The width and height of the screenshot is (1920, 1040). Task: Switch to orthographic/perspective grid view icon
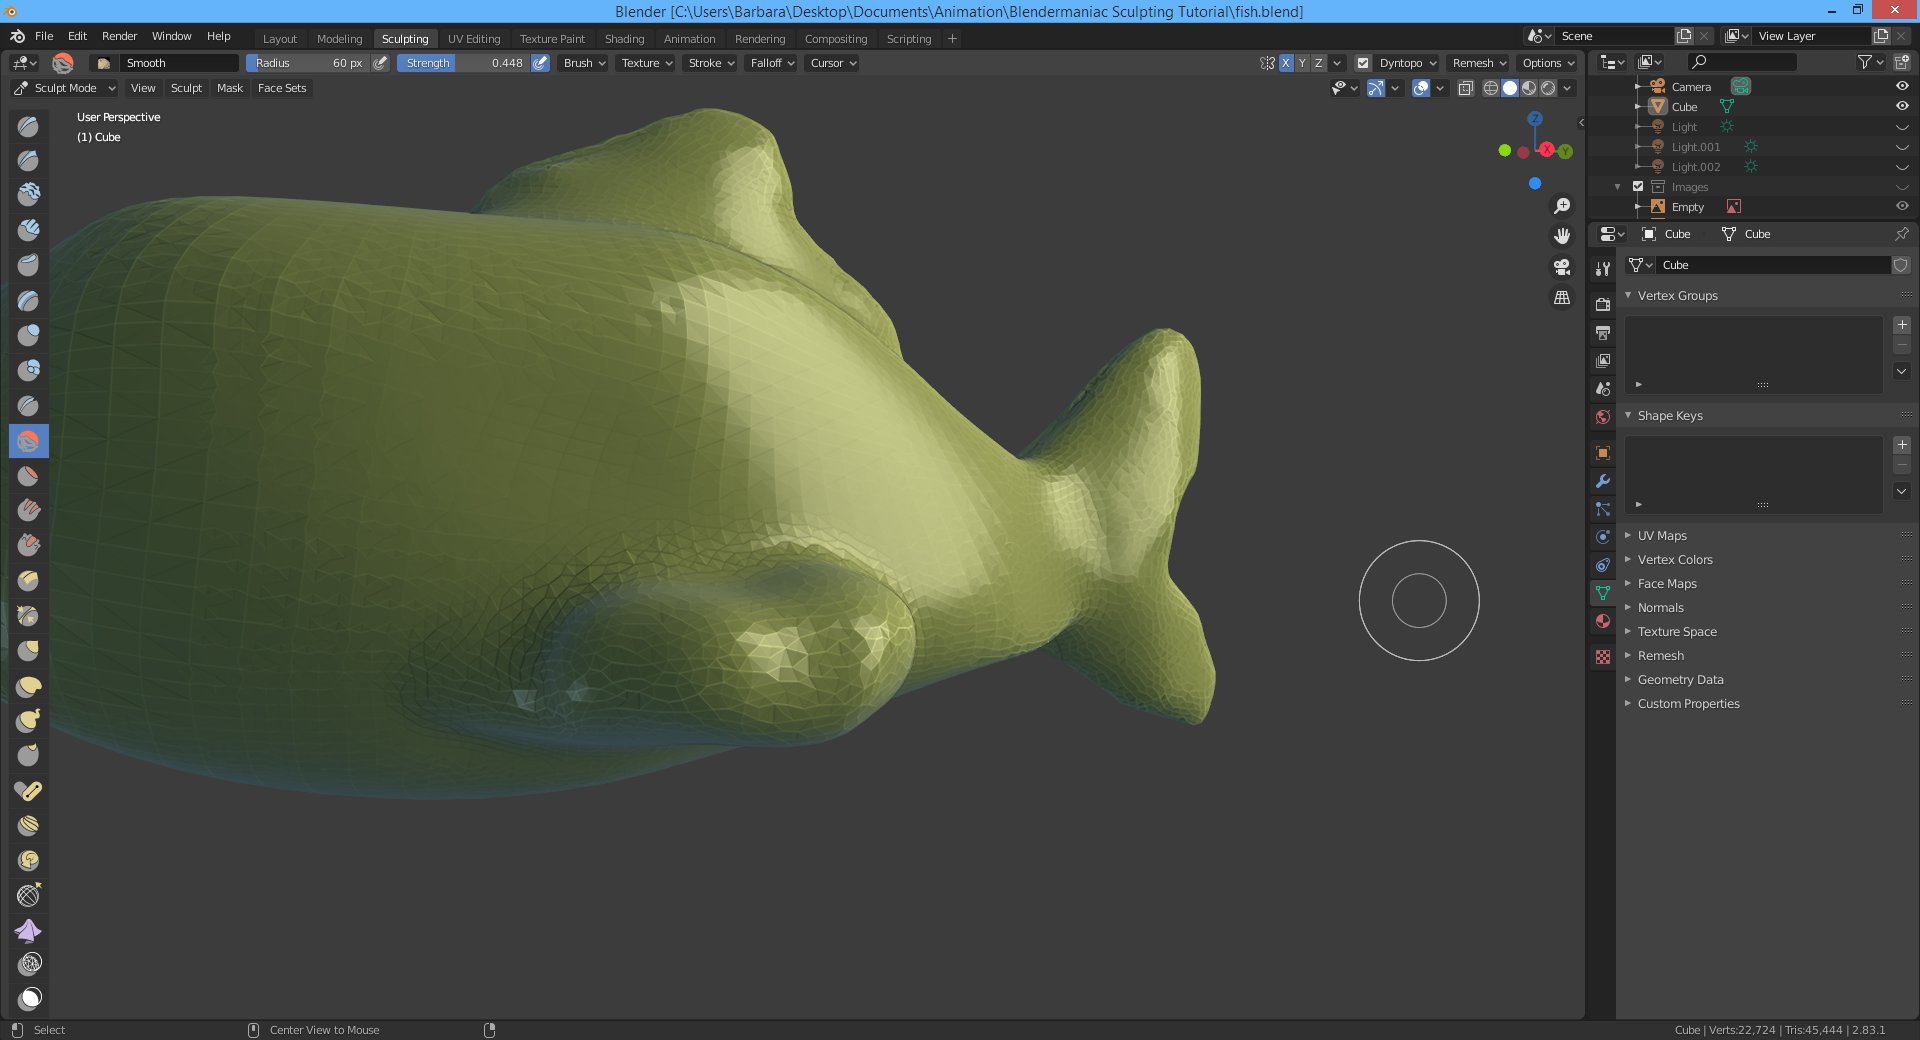tap(1561, 298)
